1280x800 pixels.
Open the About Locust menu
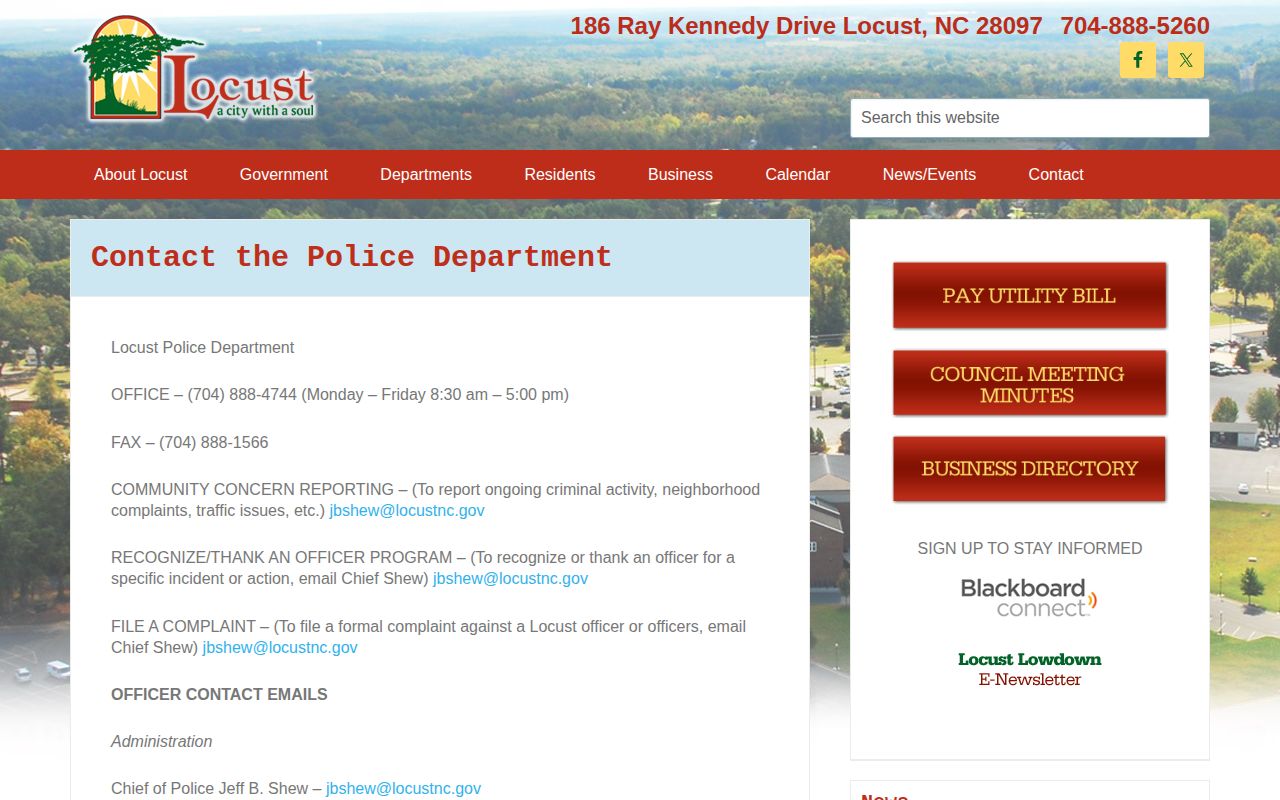click(141, 174)
